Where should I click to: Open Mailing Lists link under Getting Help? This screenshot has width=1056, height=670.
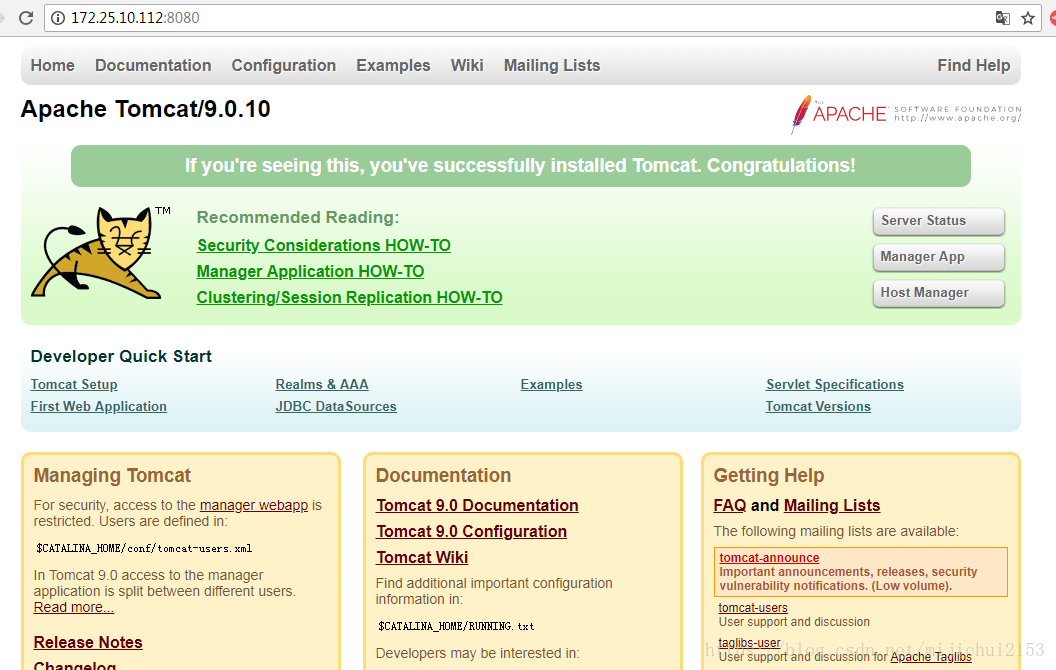(832, 506)
